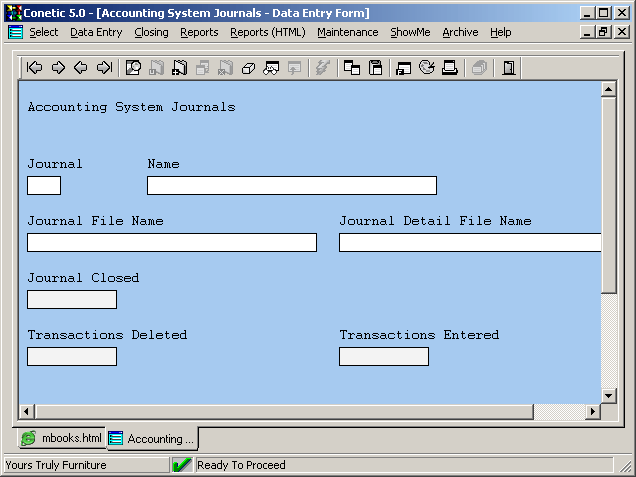Click the vertical scrollbar down arrow
Viewport: 636px width, 477px height.
pos(608,395)
